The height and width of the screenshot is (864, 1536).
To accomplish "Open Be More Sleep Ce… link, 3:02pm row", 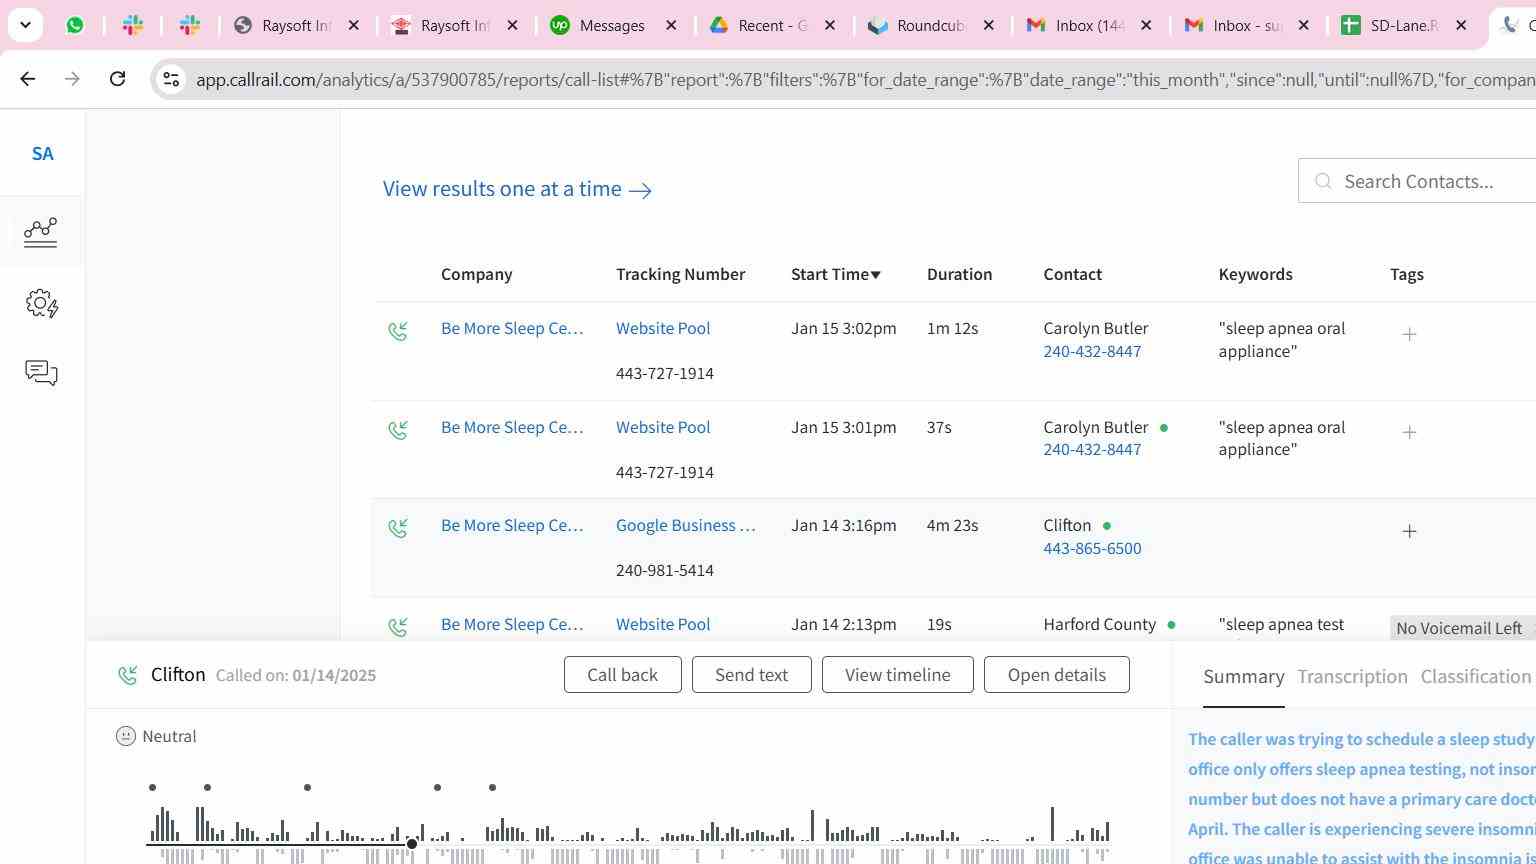I will pyautogui.click(x=512, y=328).
